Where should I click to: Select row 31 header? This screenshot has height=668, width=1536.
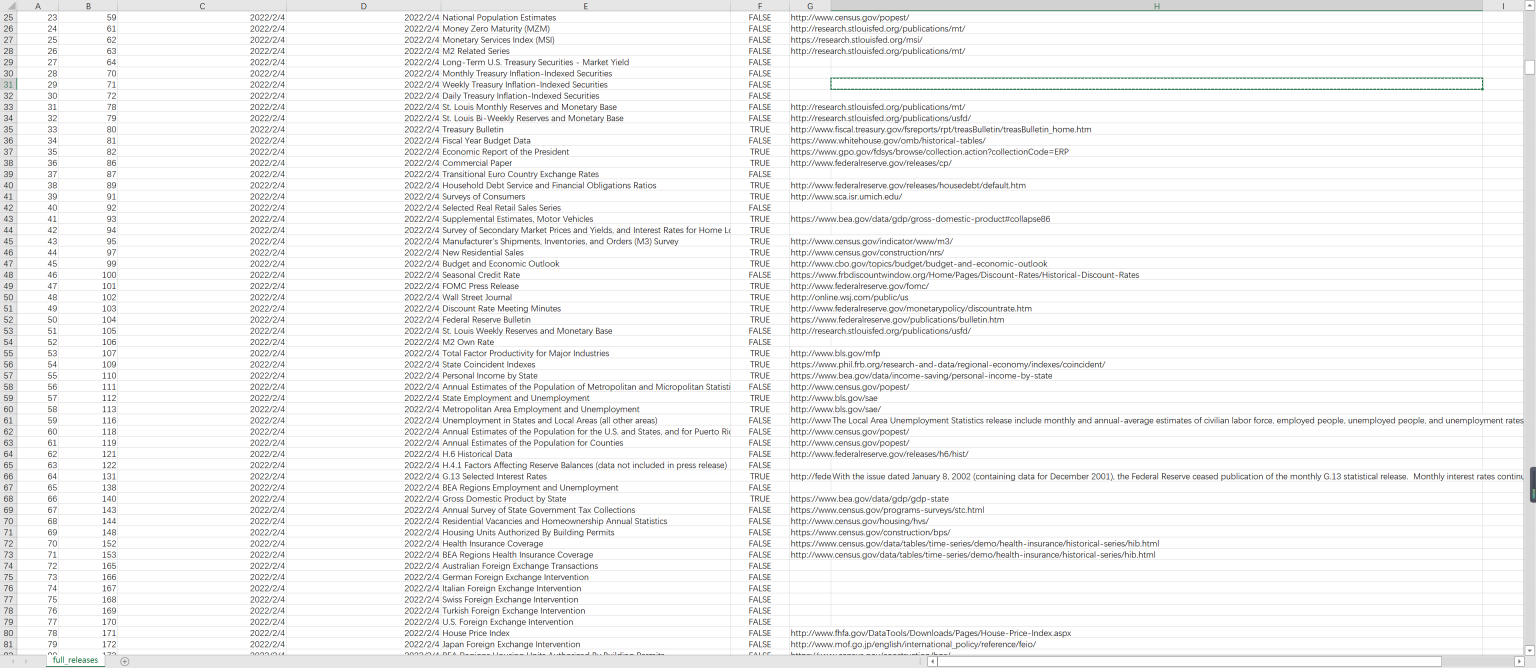[x=9, y=84]
